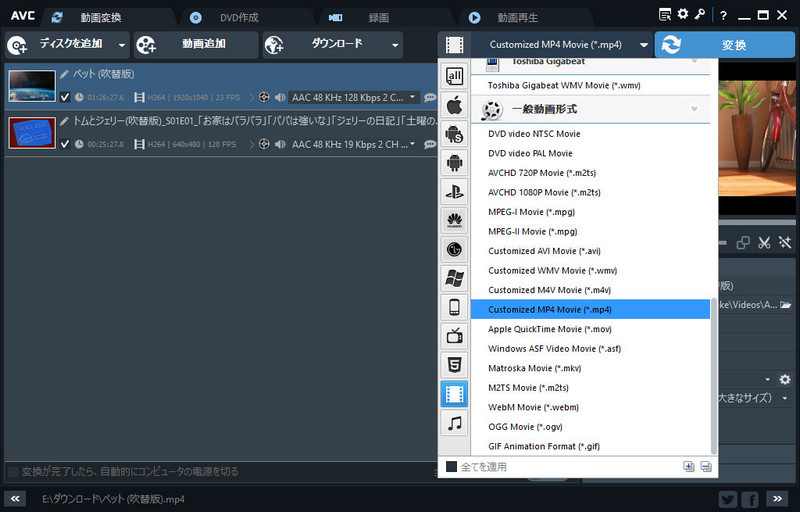Click the rename pencil icon for ペット (吹替版)
This screenshot has height=512, width=800.
pos(64,74)
